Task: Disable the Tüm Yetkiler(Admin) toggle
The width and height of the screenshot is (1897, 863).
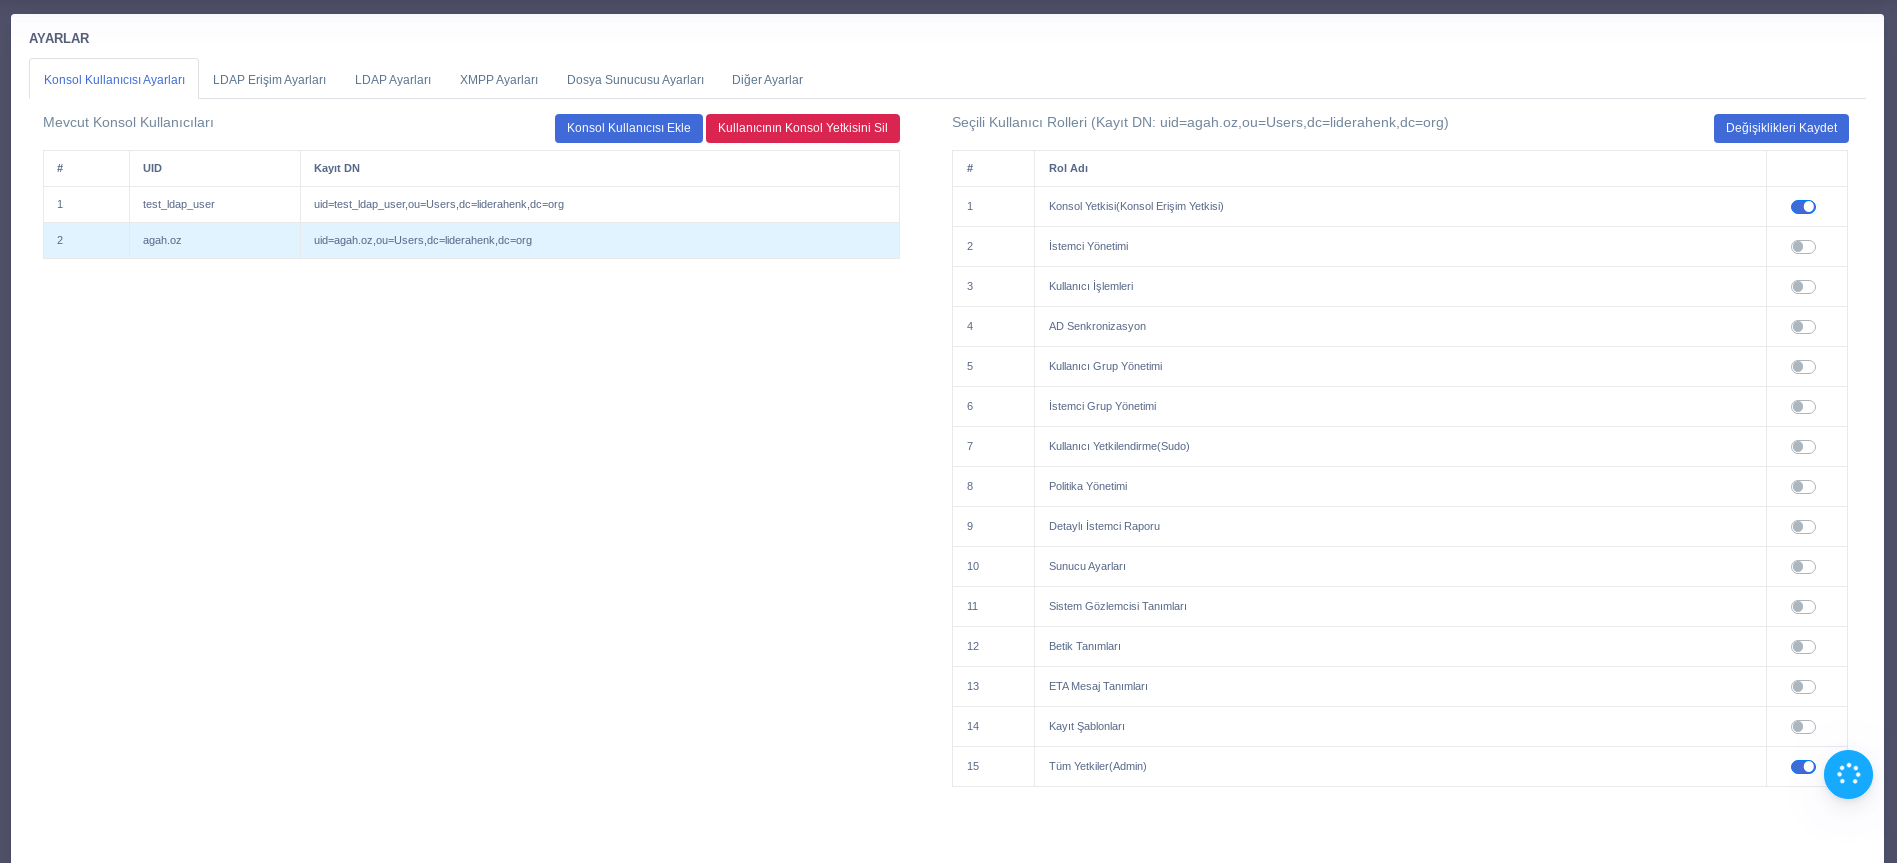Action: [1803, 767]
